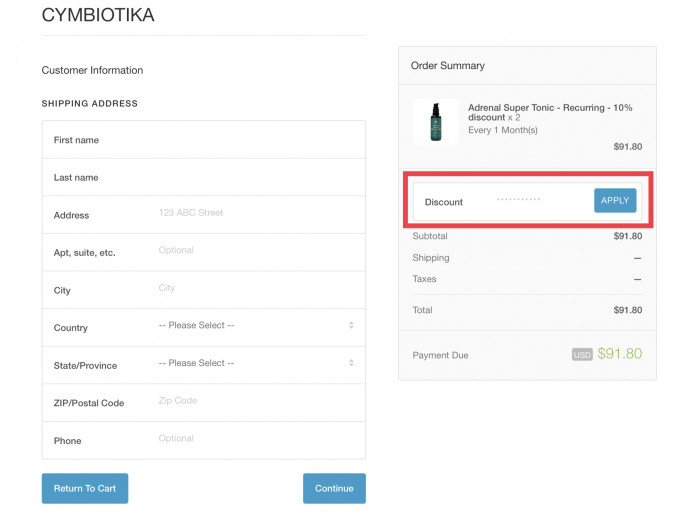Focus the Last name input field
Image resolution: width=700 pixels, height=517 pixels.
(x=204, y=177)
